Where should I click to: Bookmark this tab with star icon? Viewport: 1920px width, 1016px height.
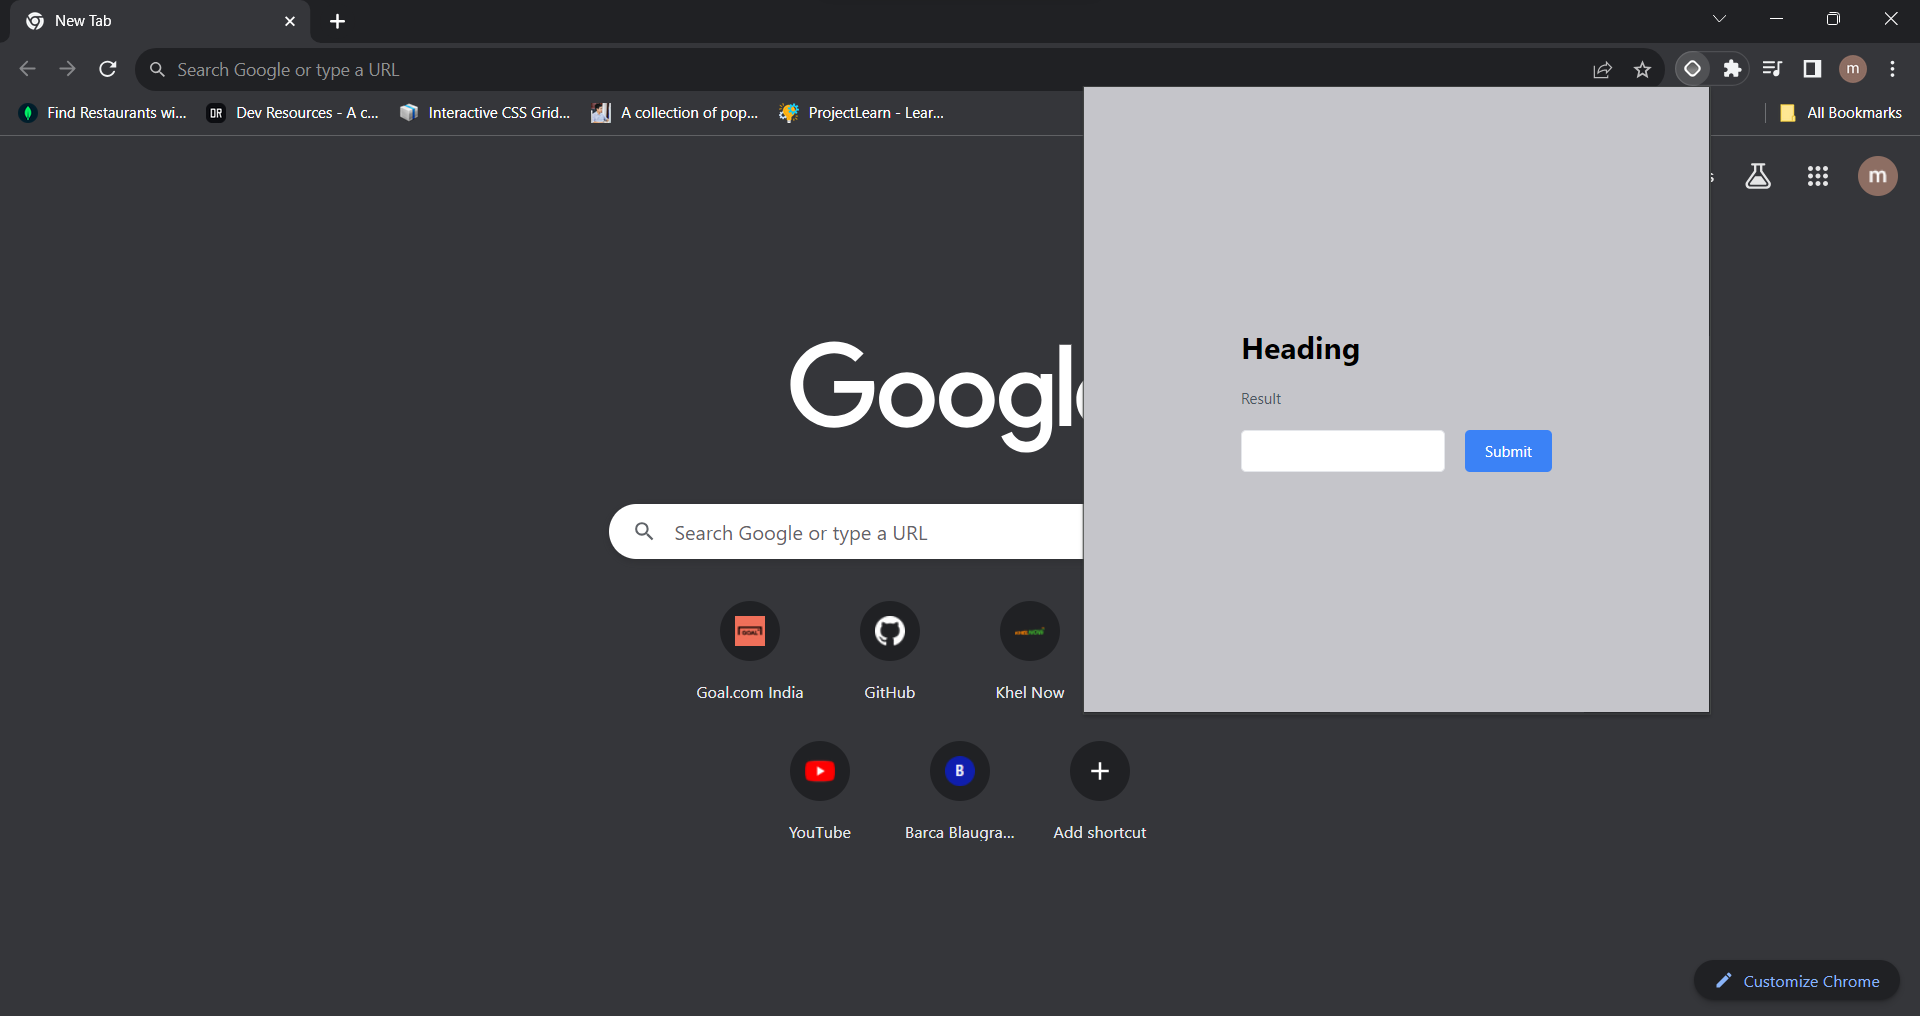pyautogui.click(x=1642, y=69)
